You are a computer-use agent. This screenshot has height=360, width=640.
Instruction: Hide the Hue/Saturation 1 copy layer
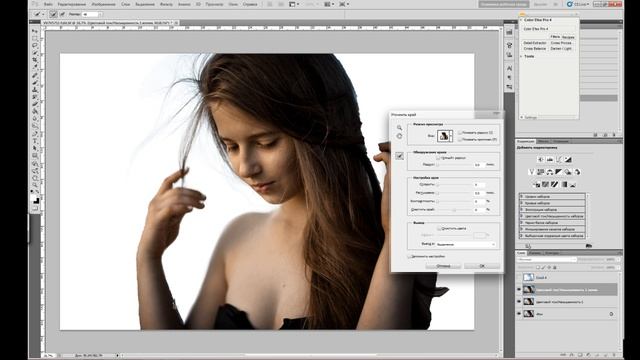[519, 289]
